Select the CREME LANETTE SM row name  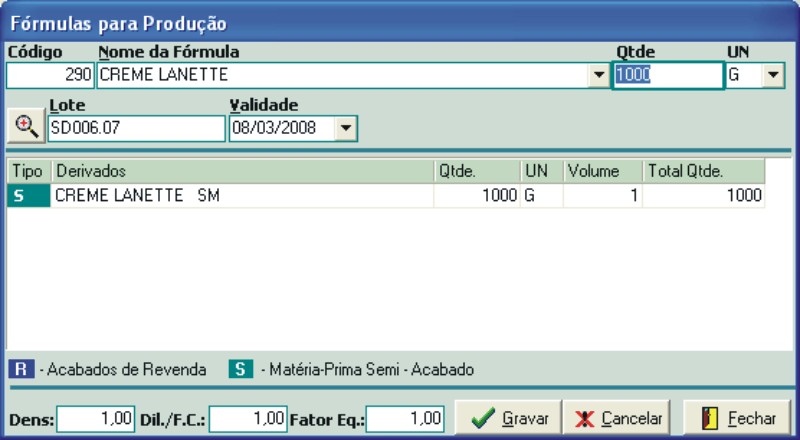coord(242,195)
